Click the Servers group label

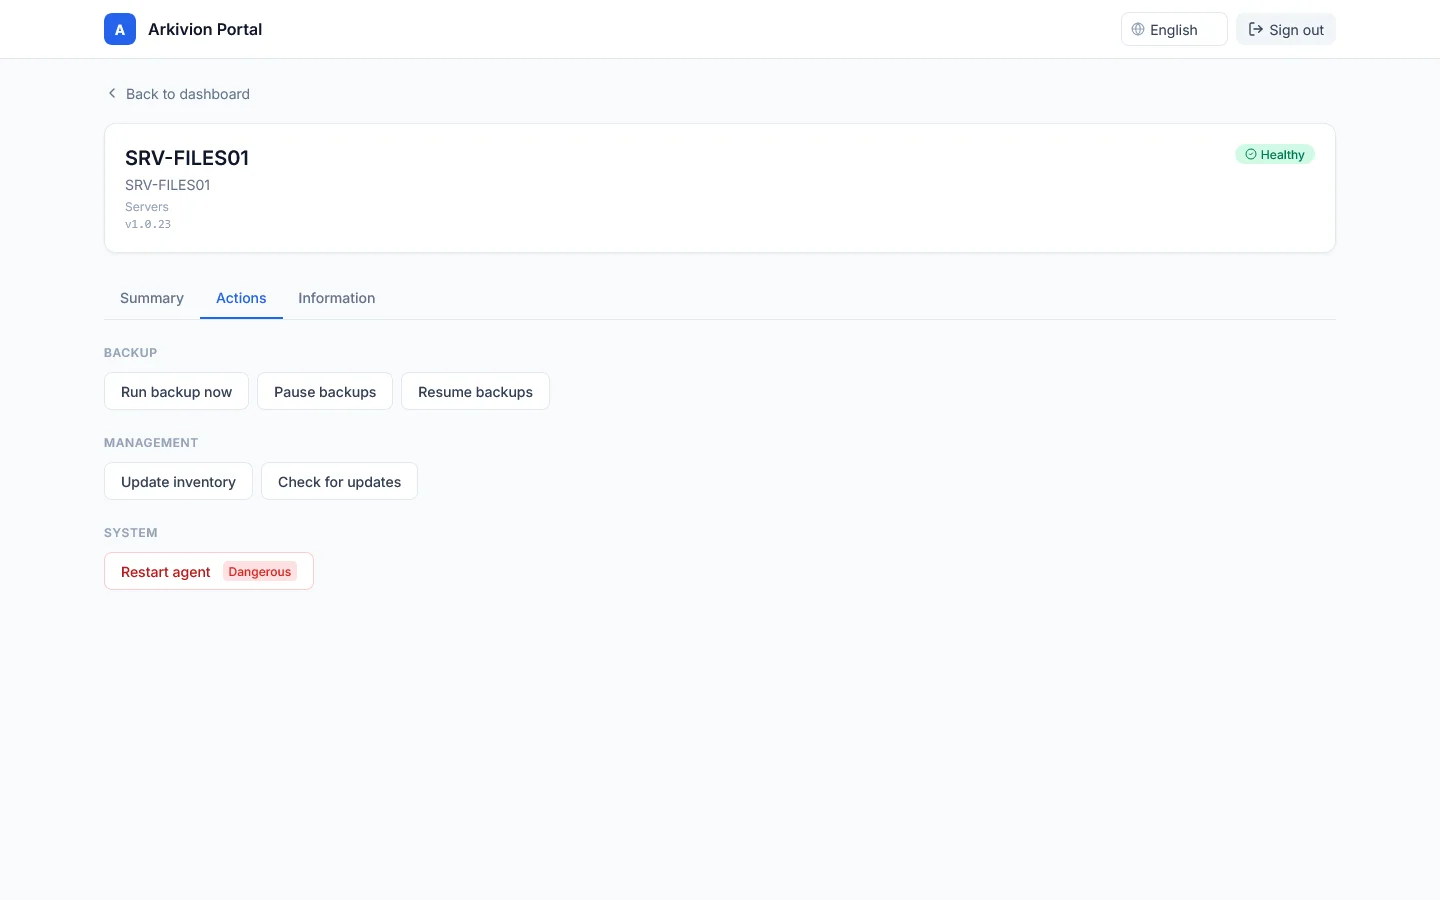[147, 207]
